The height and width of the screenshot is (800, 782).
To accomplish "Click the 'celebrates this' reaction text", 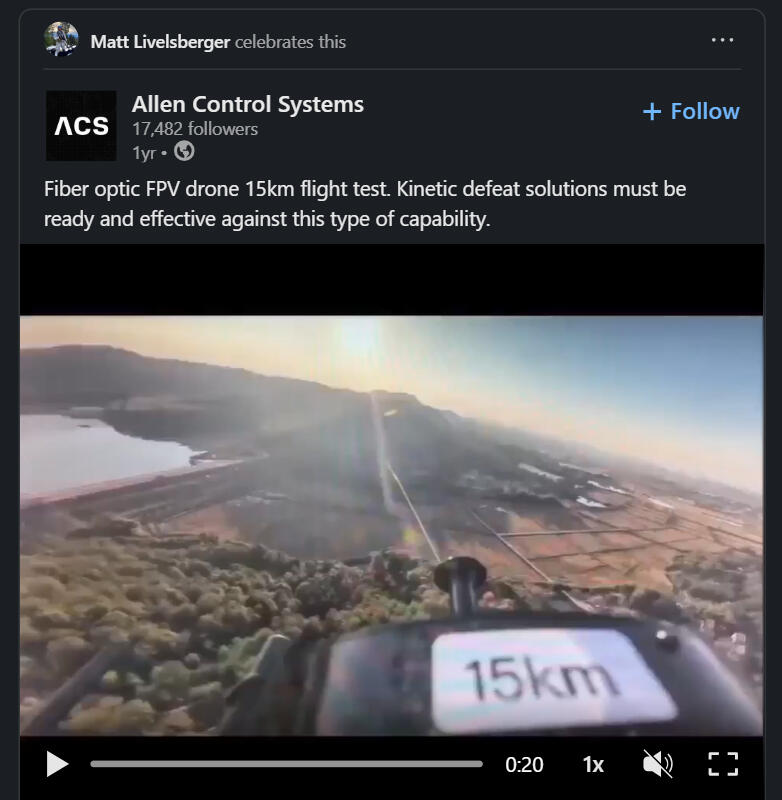I will [290, 42].
